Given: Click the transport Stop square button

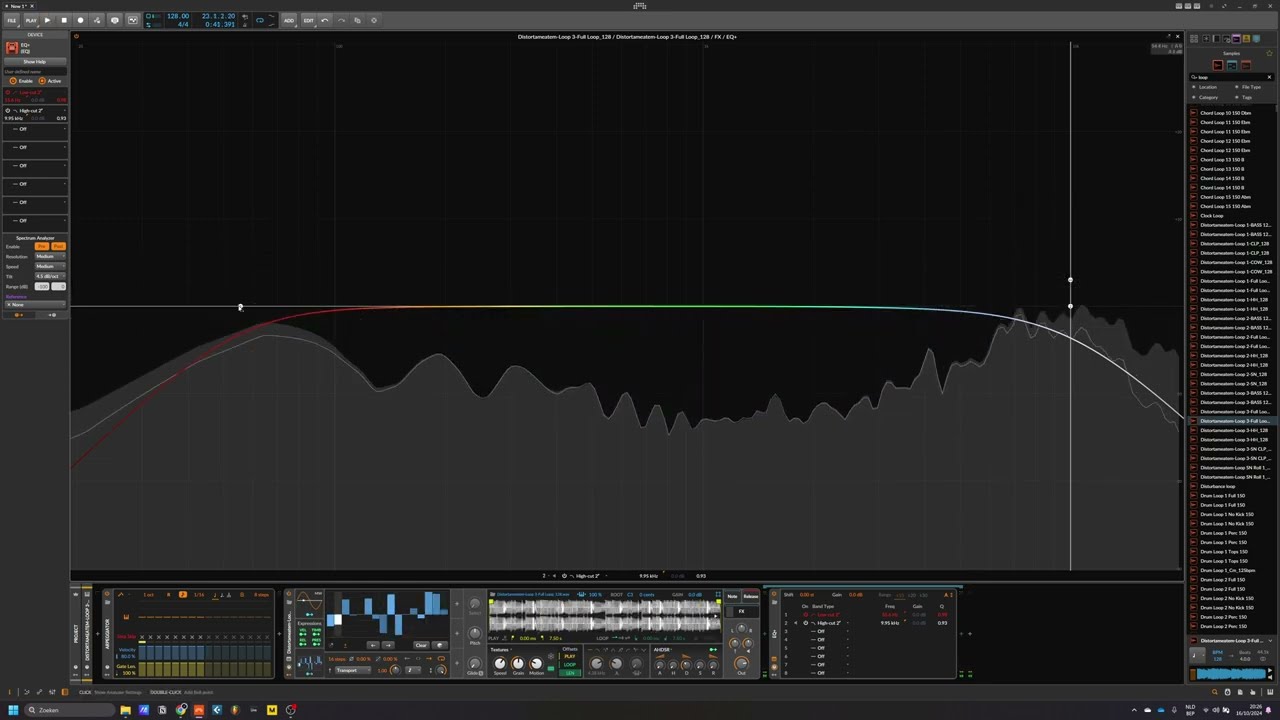Looking at the screenshot, I should (x=64, y=20).
